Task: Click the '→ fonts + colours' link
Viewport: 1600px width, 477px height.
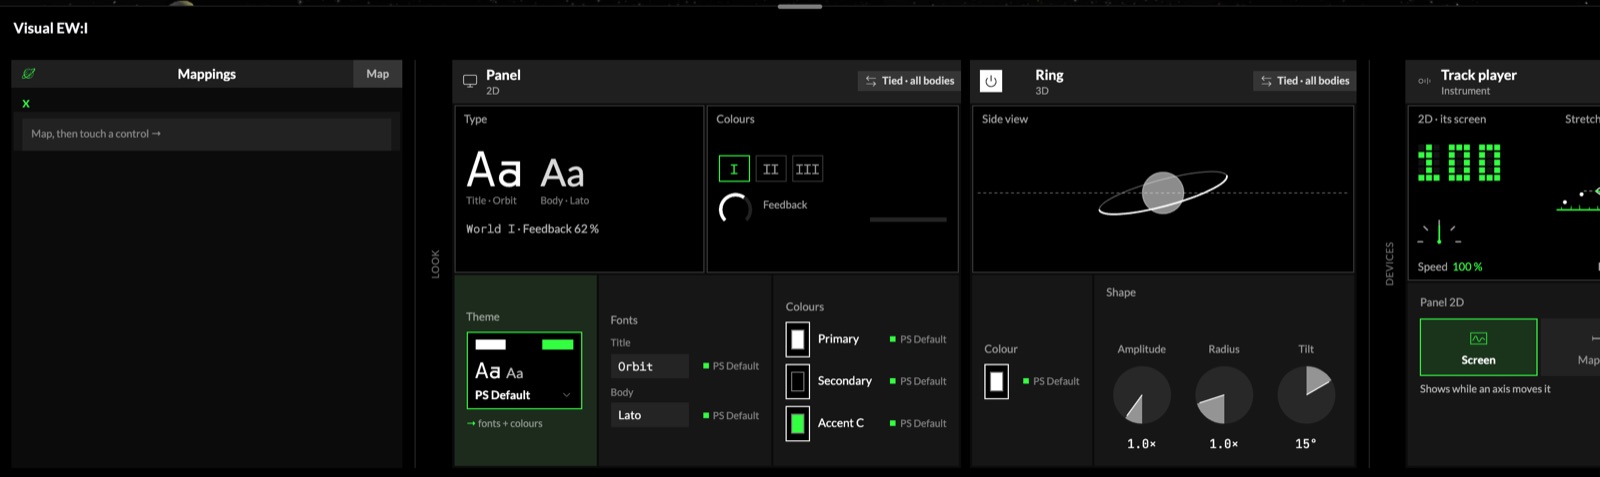Action: [505, 424]
